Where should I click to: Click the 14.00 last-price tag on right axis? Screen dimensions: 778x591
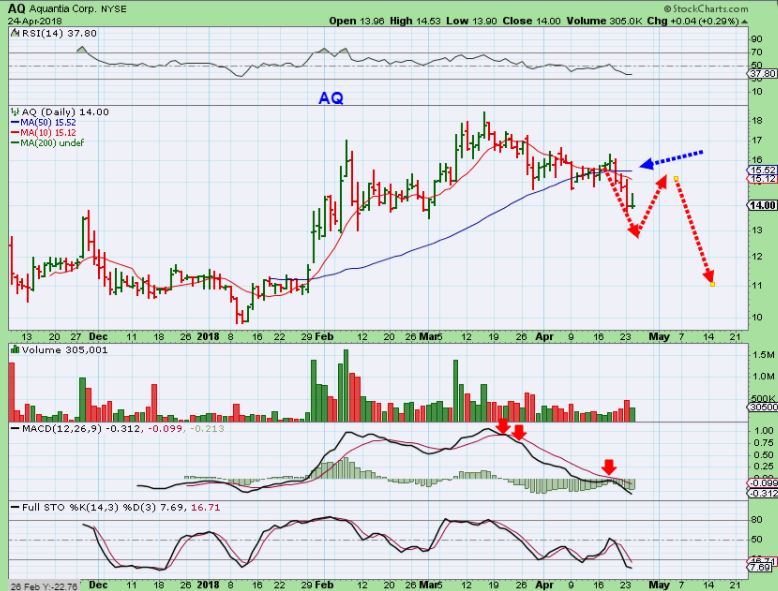pyautogui.click(x=763, y=205)
